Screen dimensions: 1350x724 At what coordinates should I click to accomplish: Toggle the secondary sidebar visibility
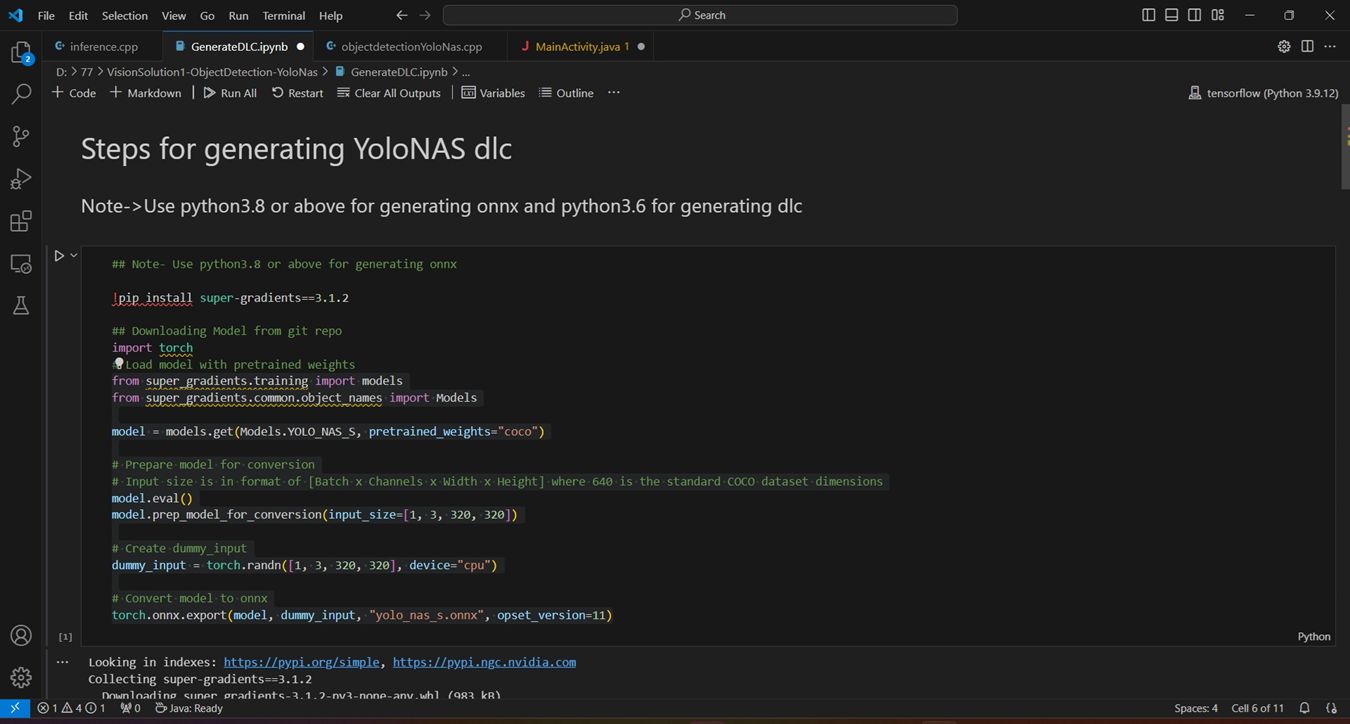point(1193,15)
